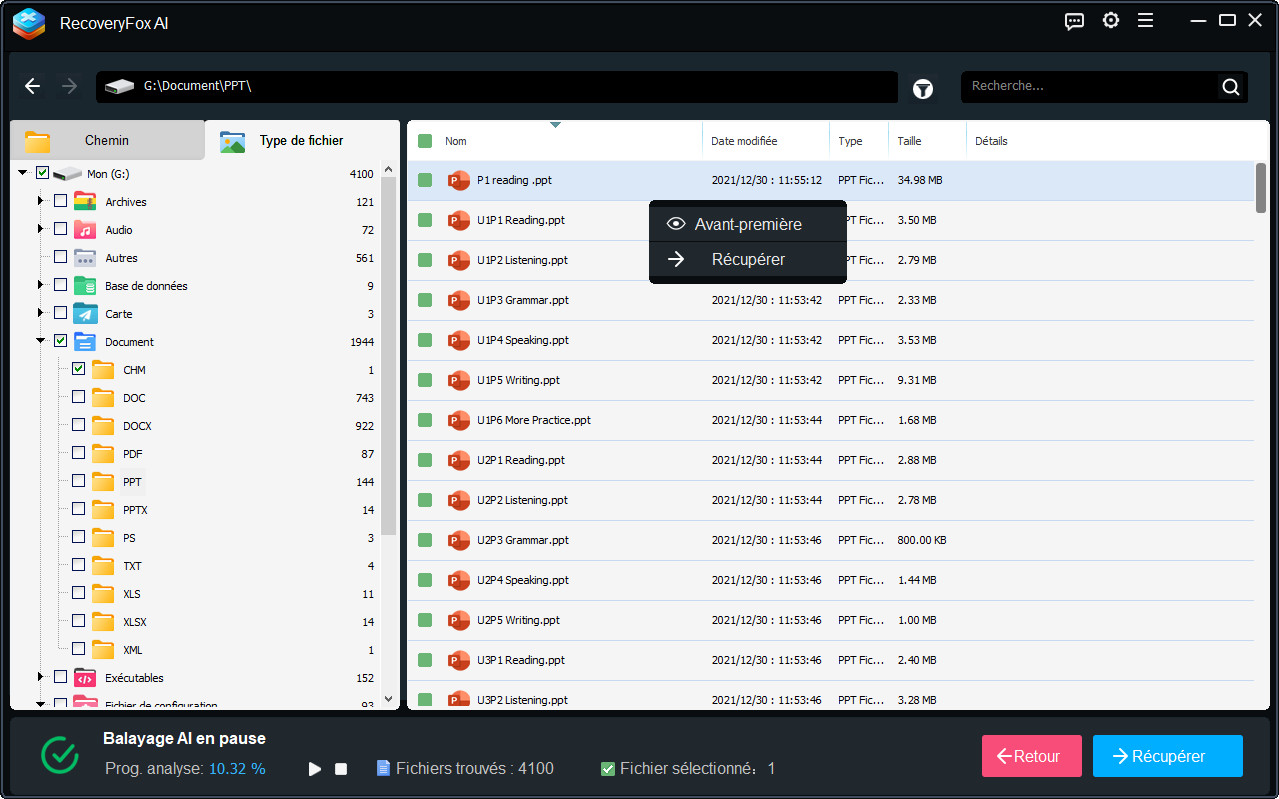1279x799 pixels.
Task: Click the search magnifier icon
Action: (1231, 86)
